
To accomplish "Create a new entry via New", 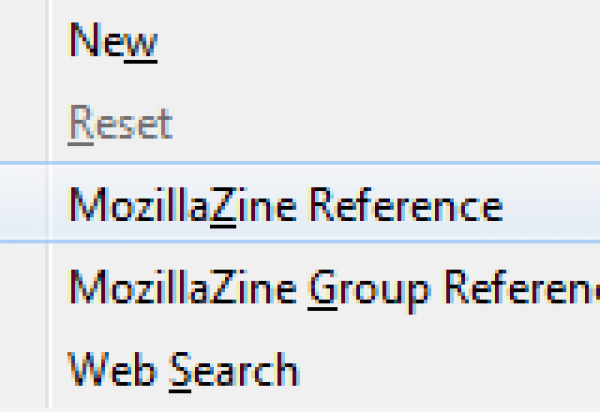I will point(113,41).
